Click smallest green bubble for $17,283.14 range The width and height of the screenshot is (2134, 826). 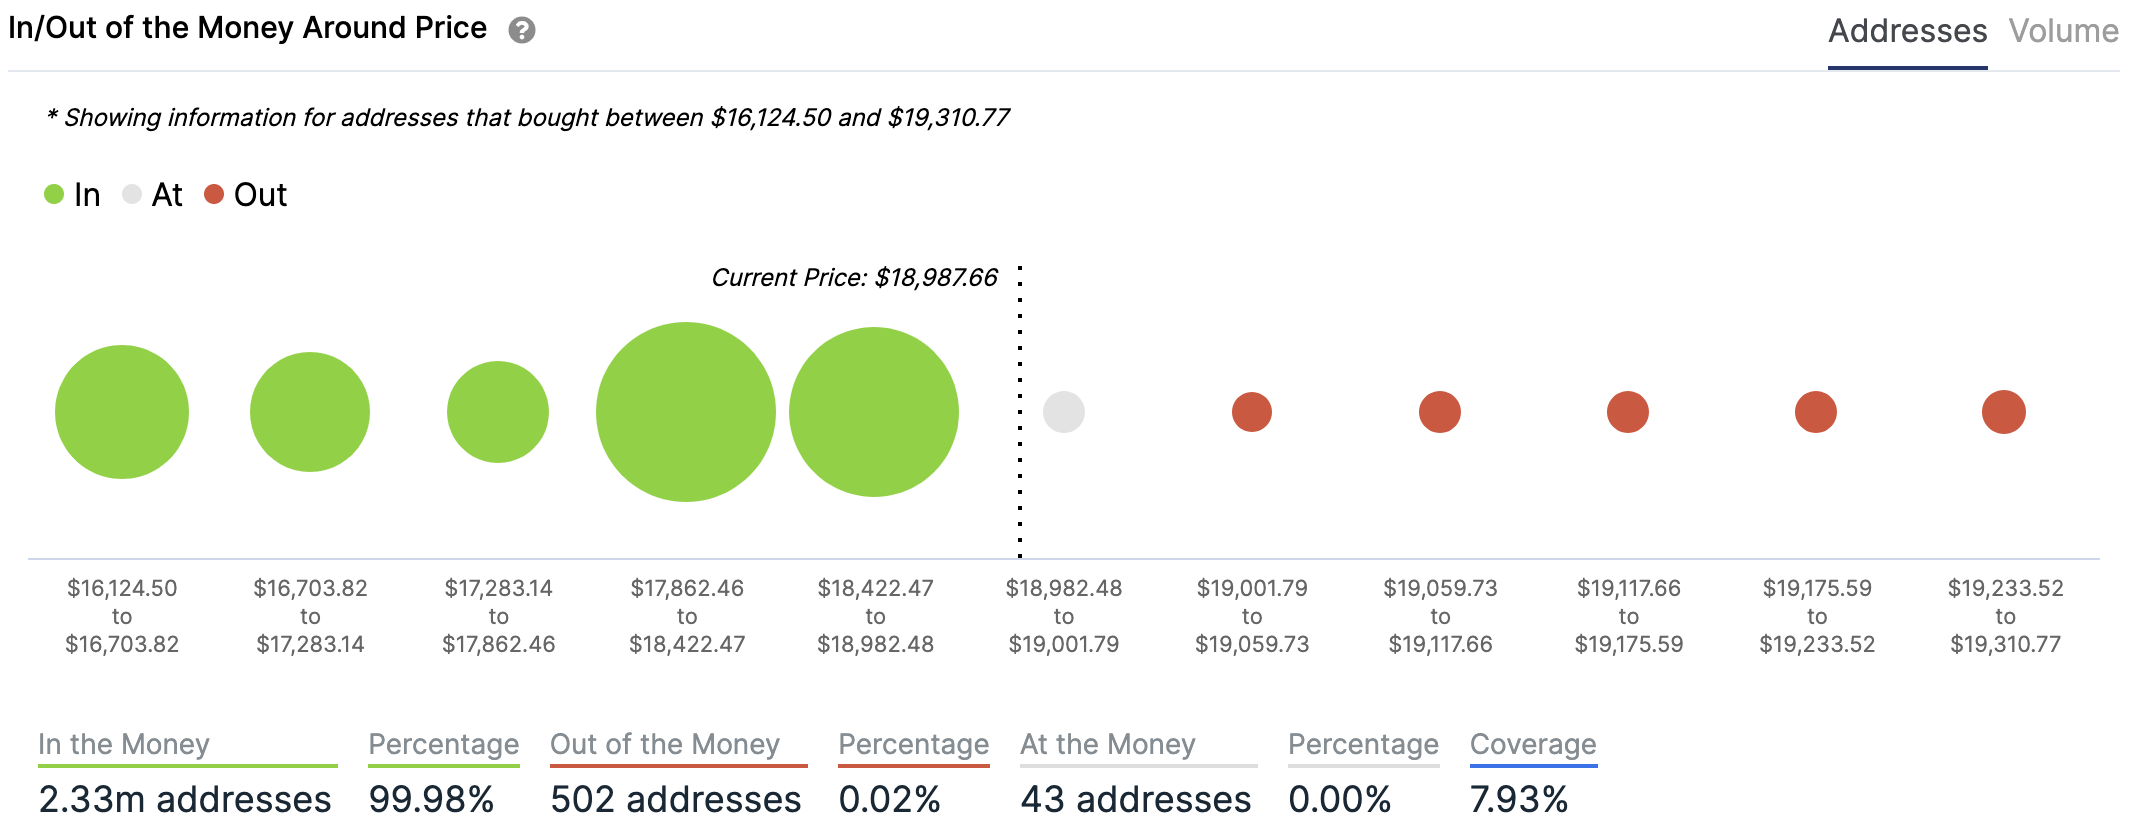tap(498, 412)
